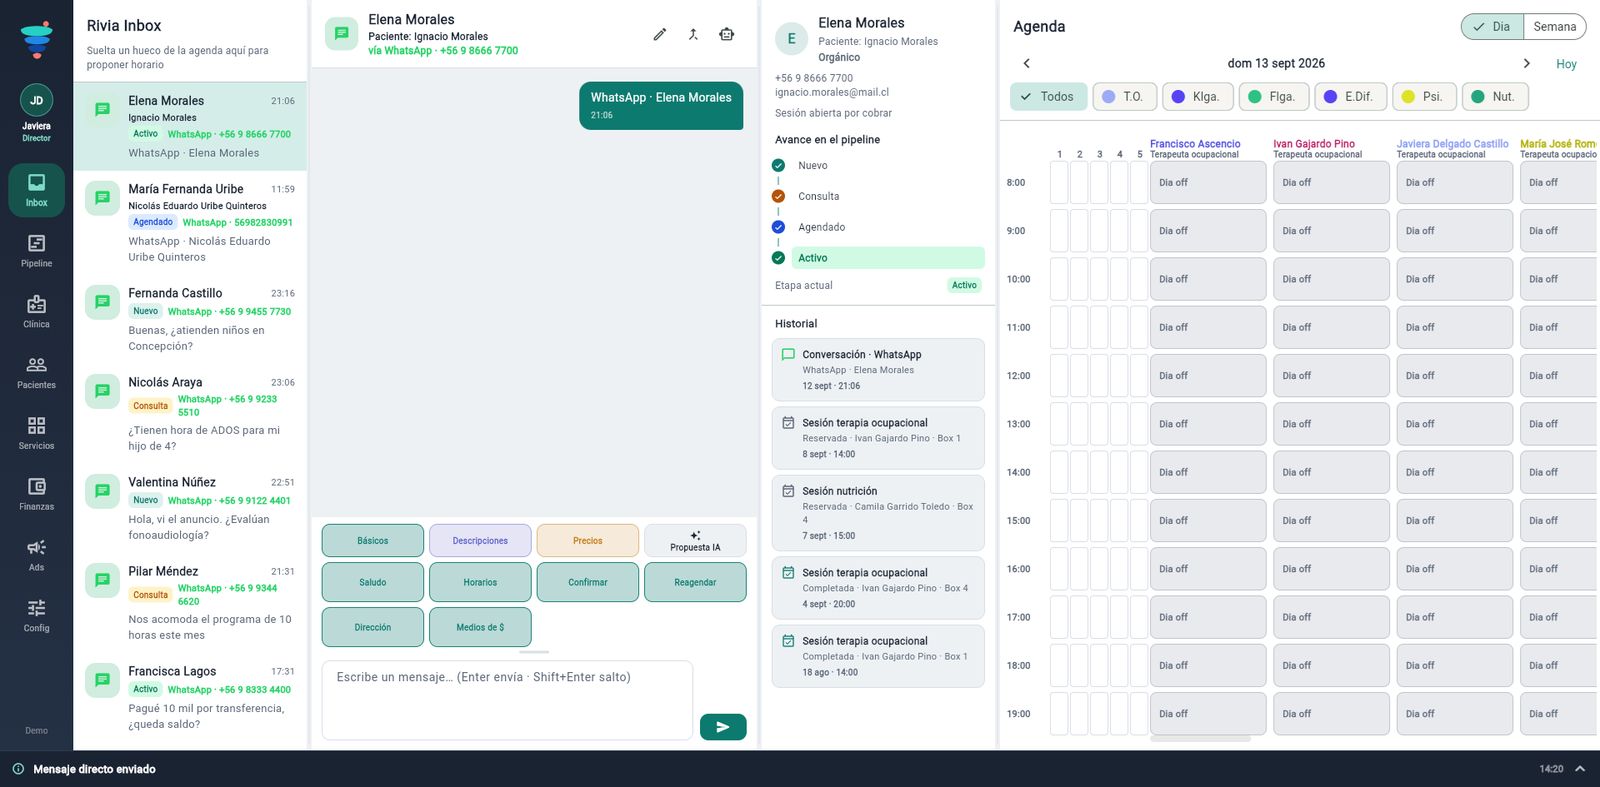Open Fernanda Castillo conversation
1600x787 pixels.
(190, 319)
